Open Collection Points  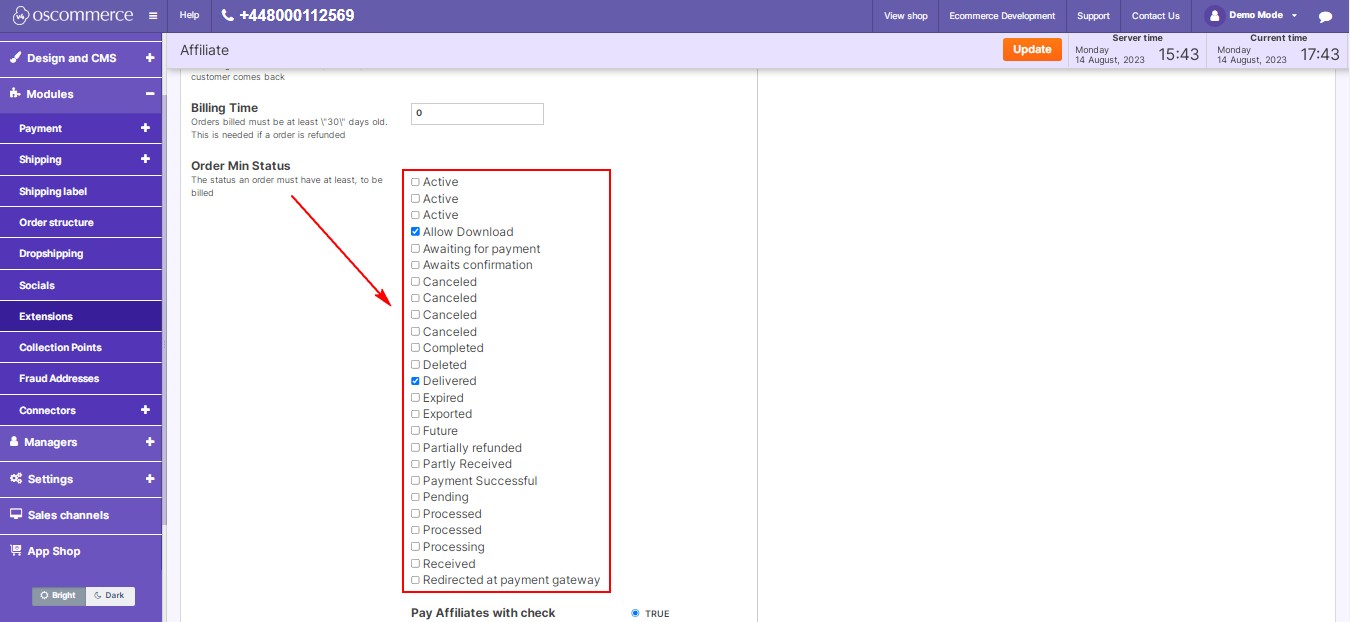pyautogui.click(x=81, y=347)
